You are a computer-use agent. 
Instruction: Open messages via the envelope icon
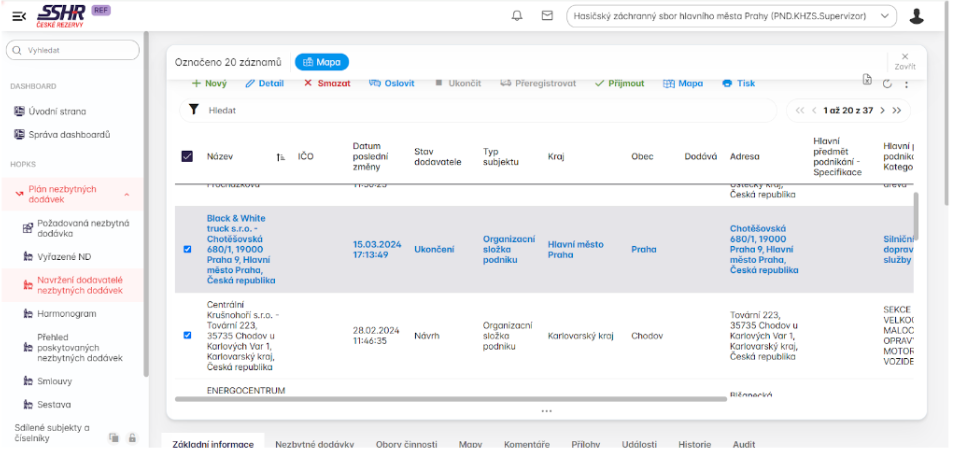click(x=547, y=16)
